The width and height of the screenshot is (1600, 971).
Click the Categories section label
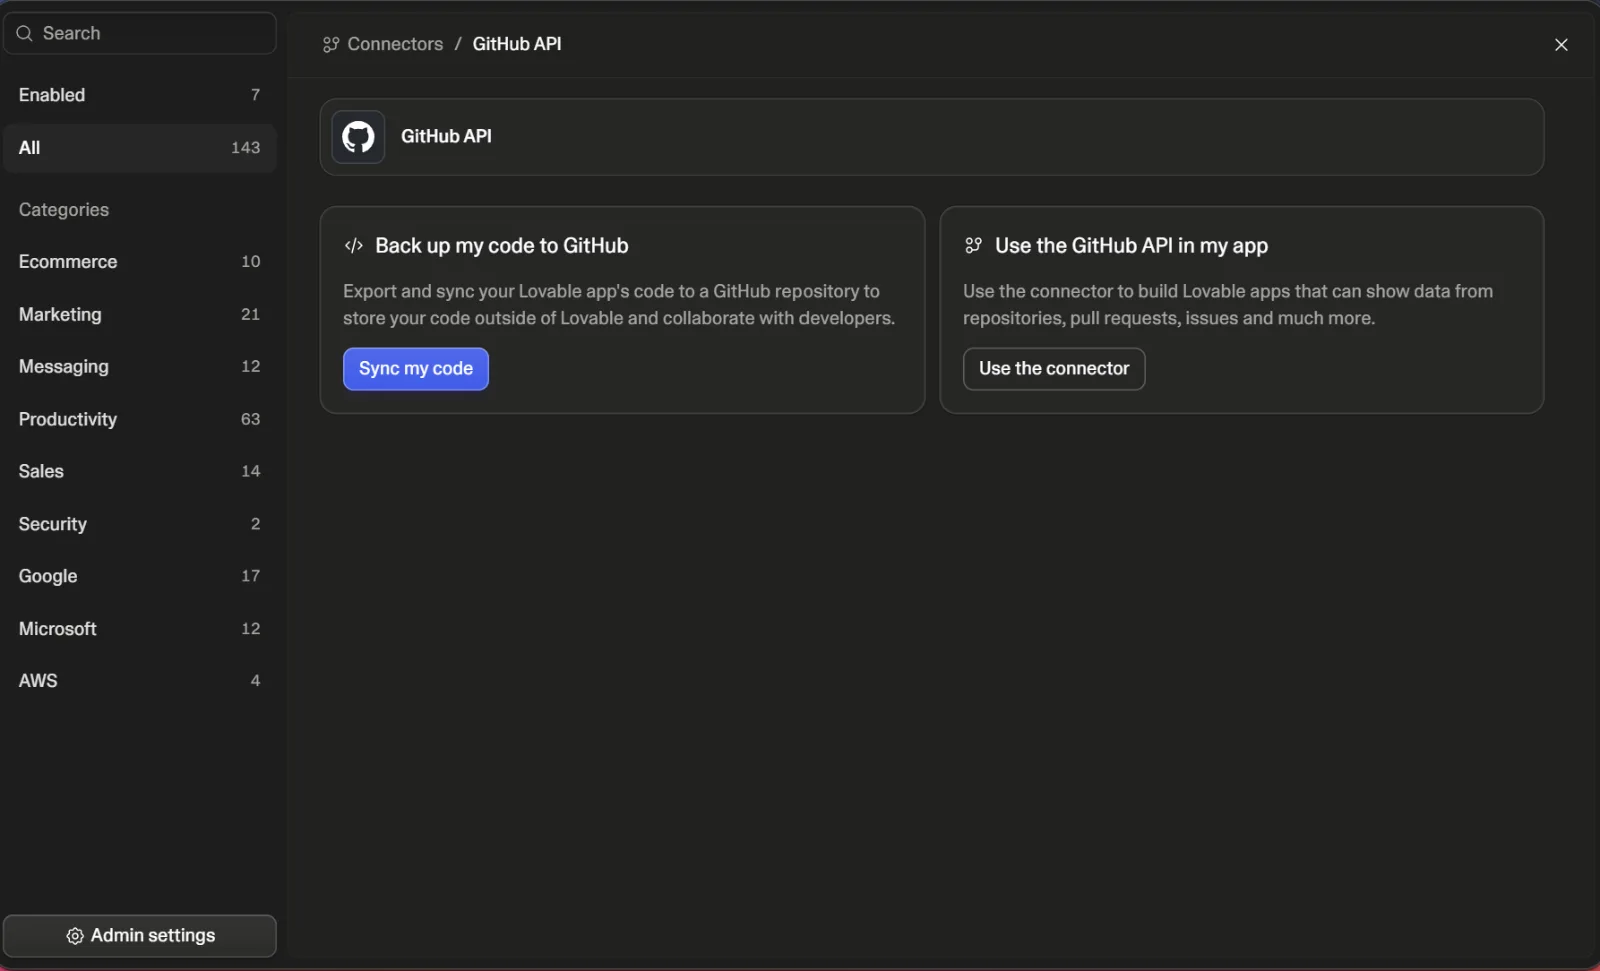64,210
